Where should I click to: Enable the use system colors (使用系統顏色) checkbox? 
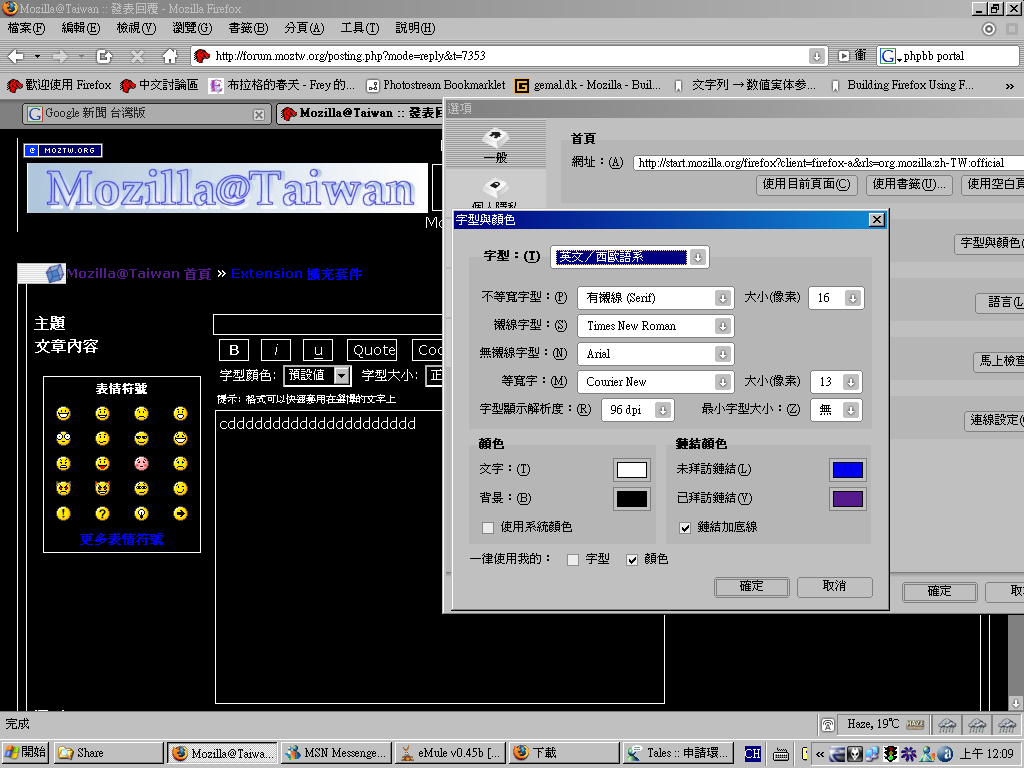tap(488, 527)
